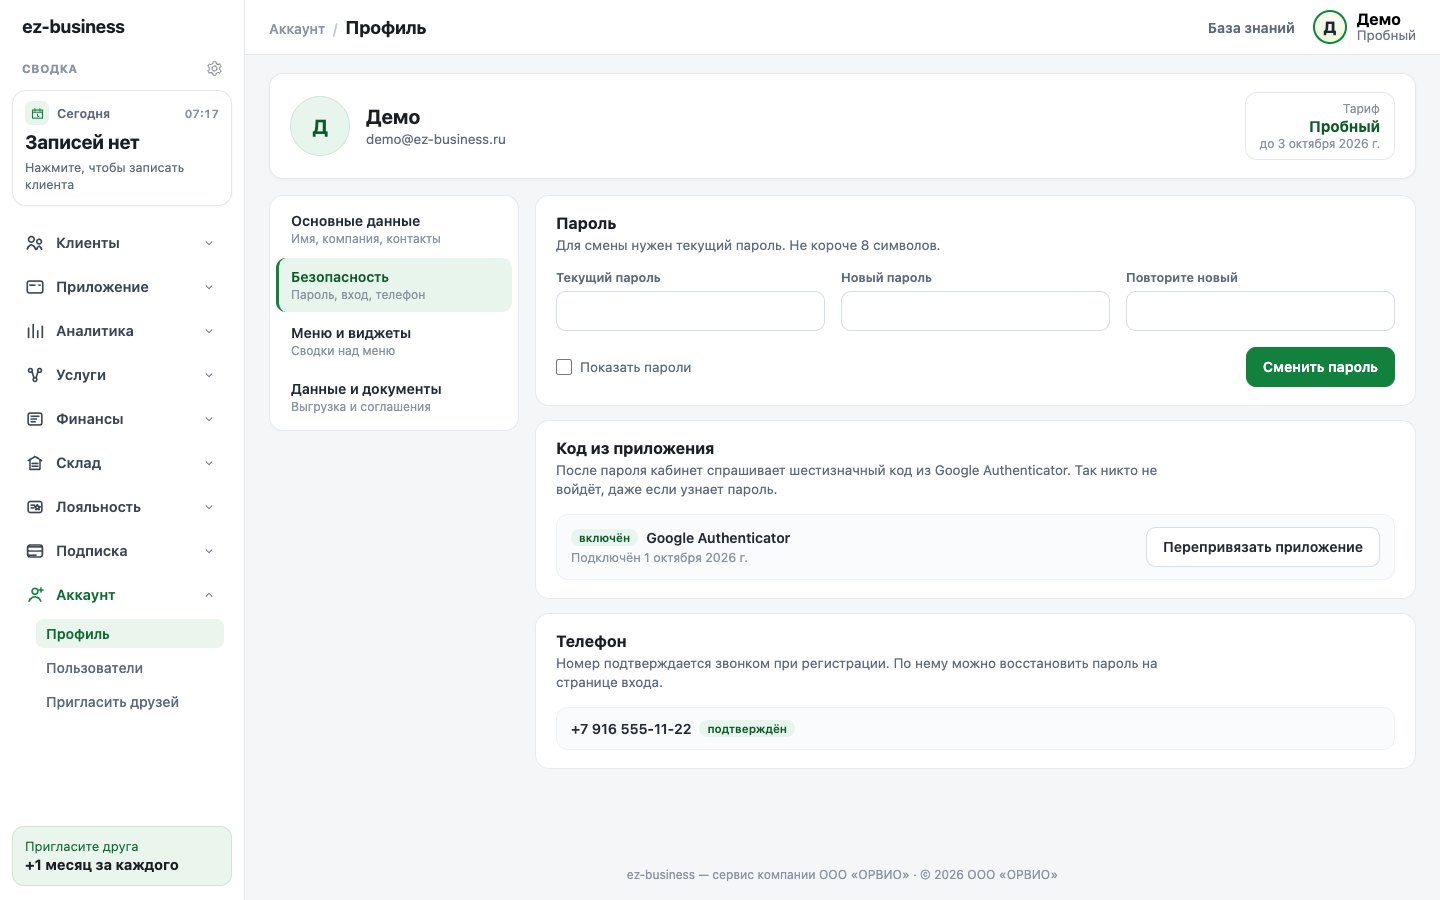Screen dimensions: 1440x900
Task: Click the Аккаунт breadcrumb link
Action: coord(297,29)
